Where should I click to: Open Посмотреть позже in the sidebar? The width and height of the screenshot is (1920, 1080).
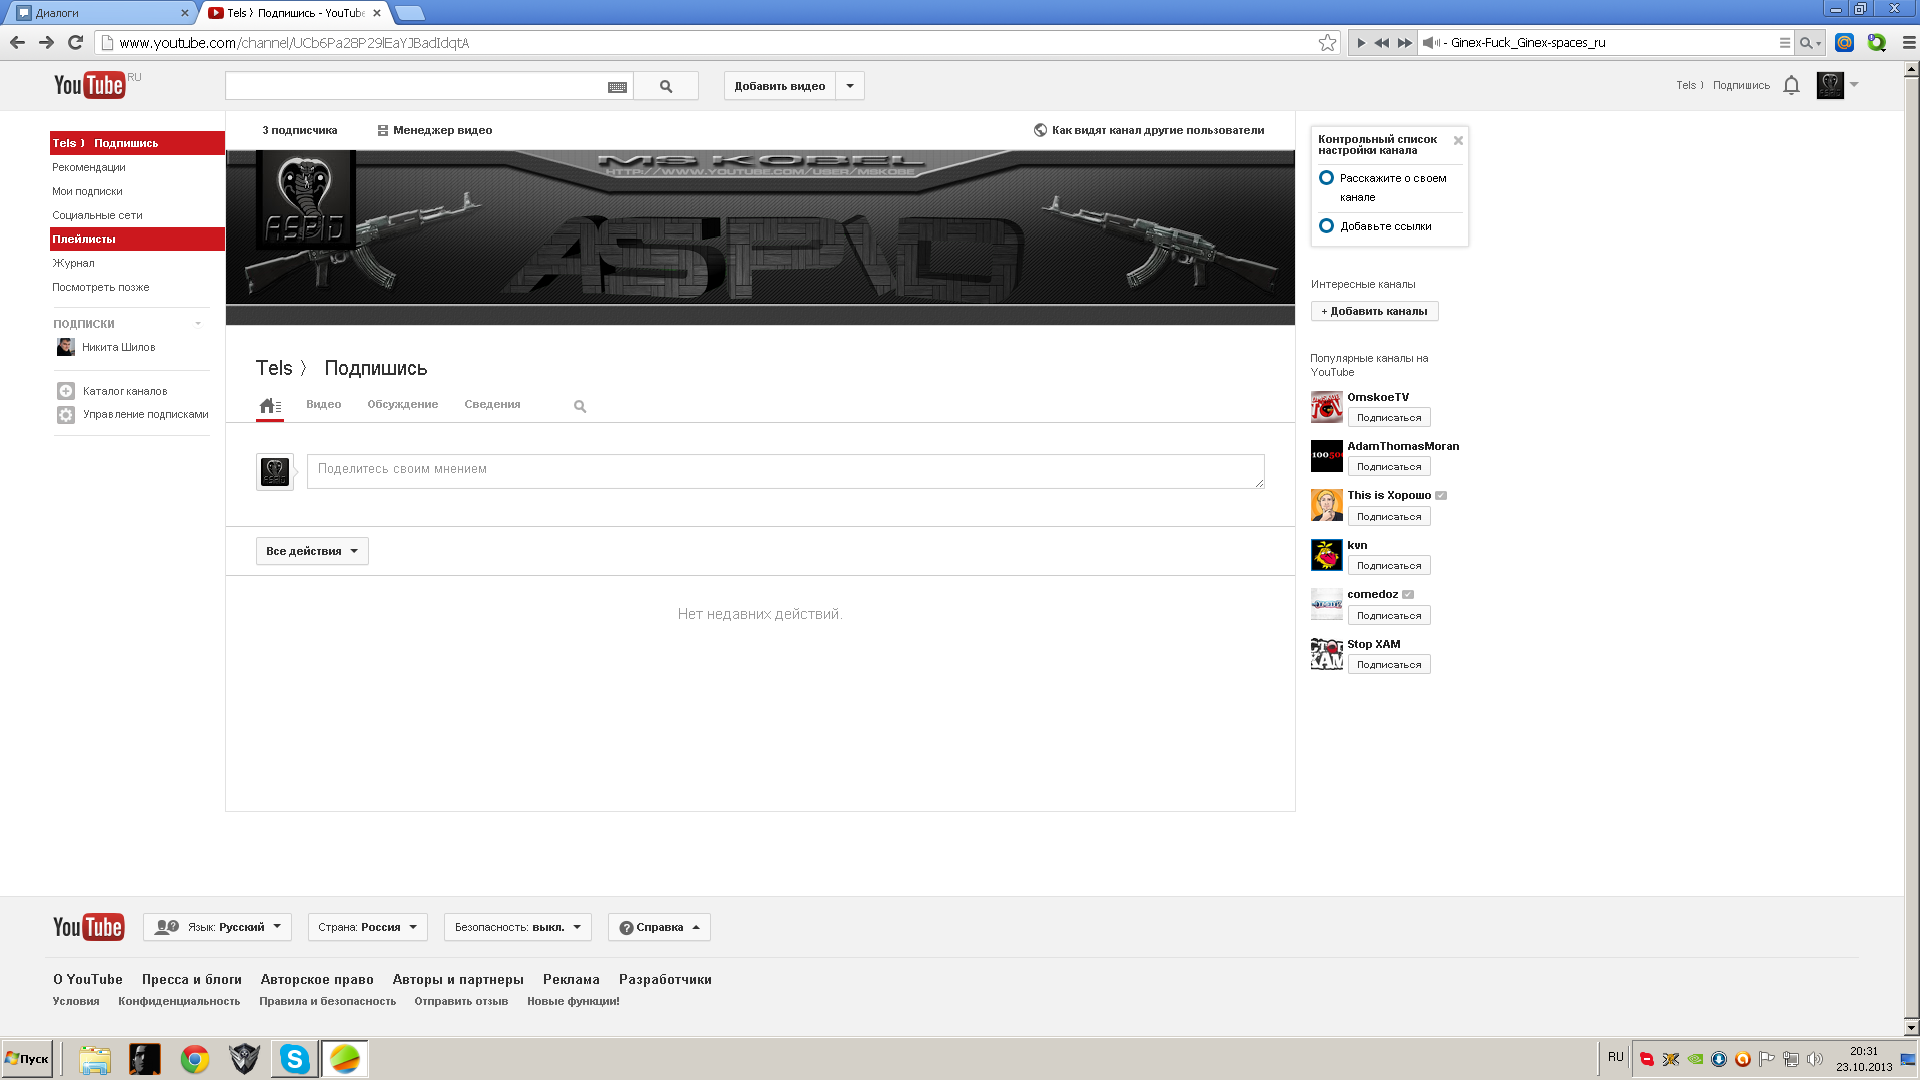coord(100,287)
